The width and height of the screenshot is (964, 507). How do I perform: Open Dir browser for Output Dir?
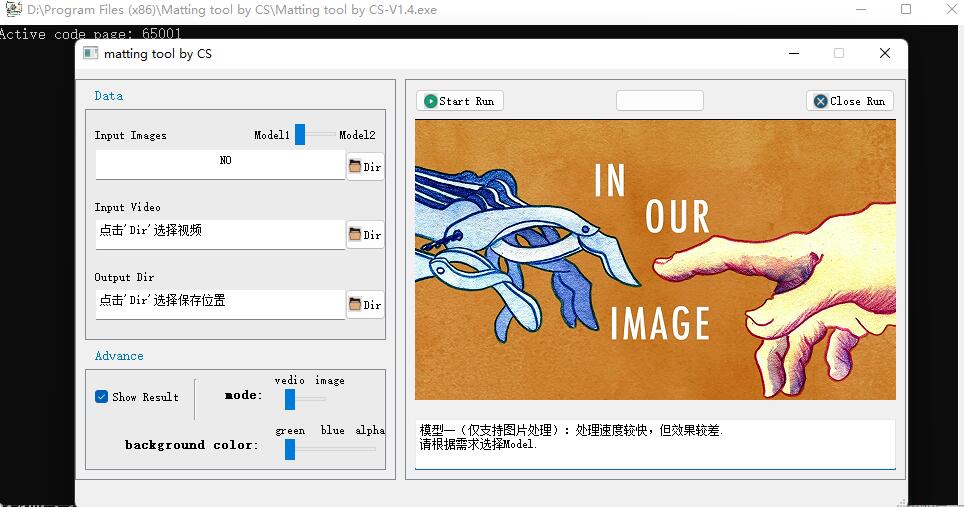pyautogui.click(x=365, y=305)
